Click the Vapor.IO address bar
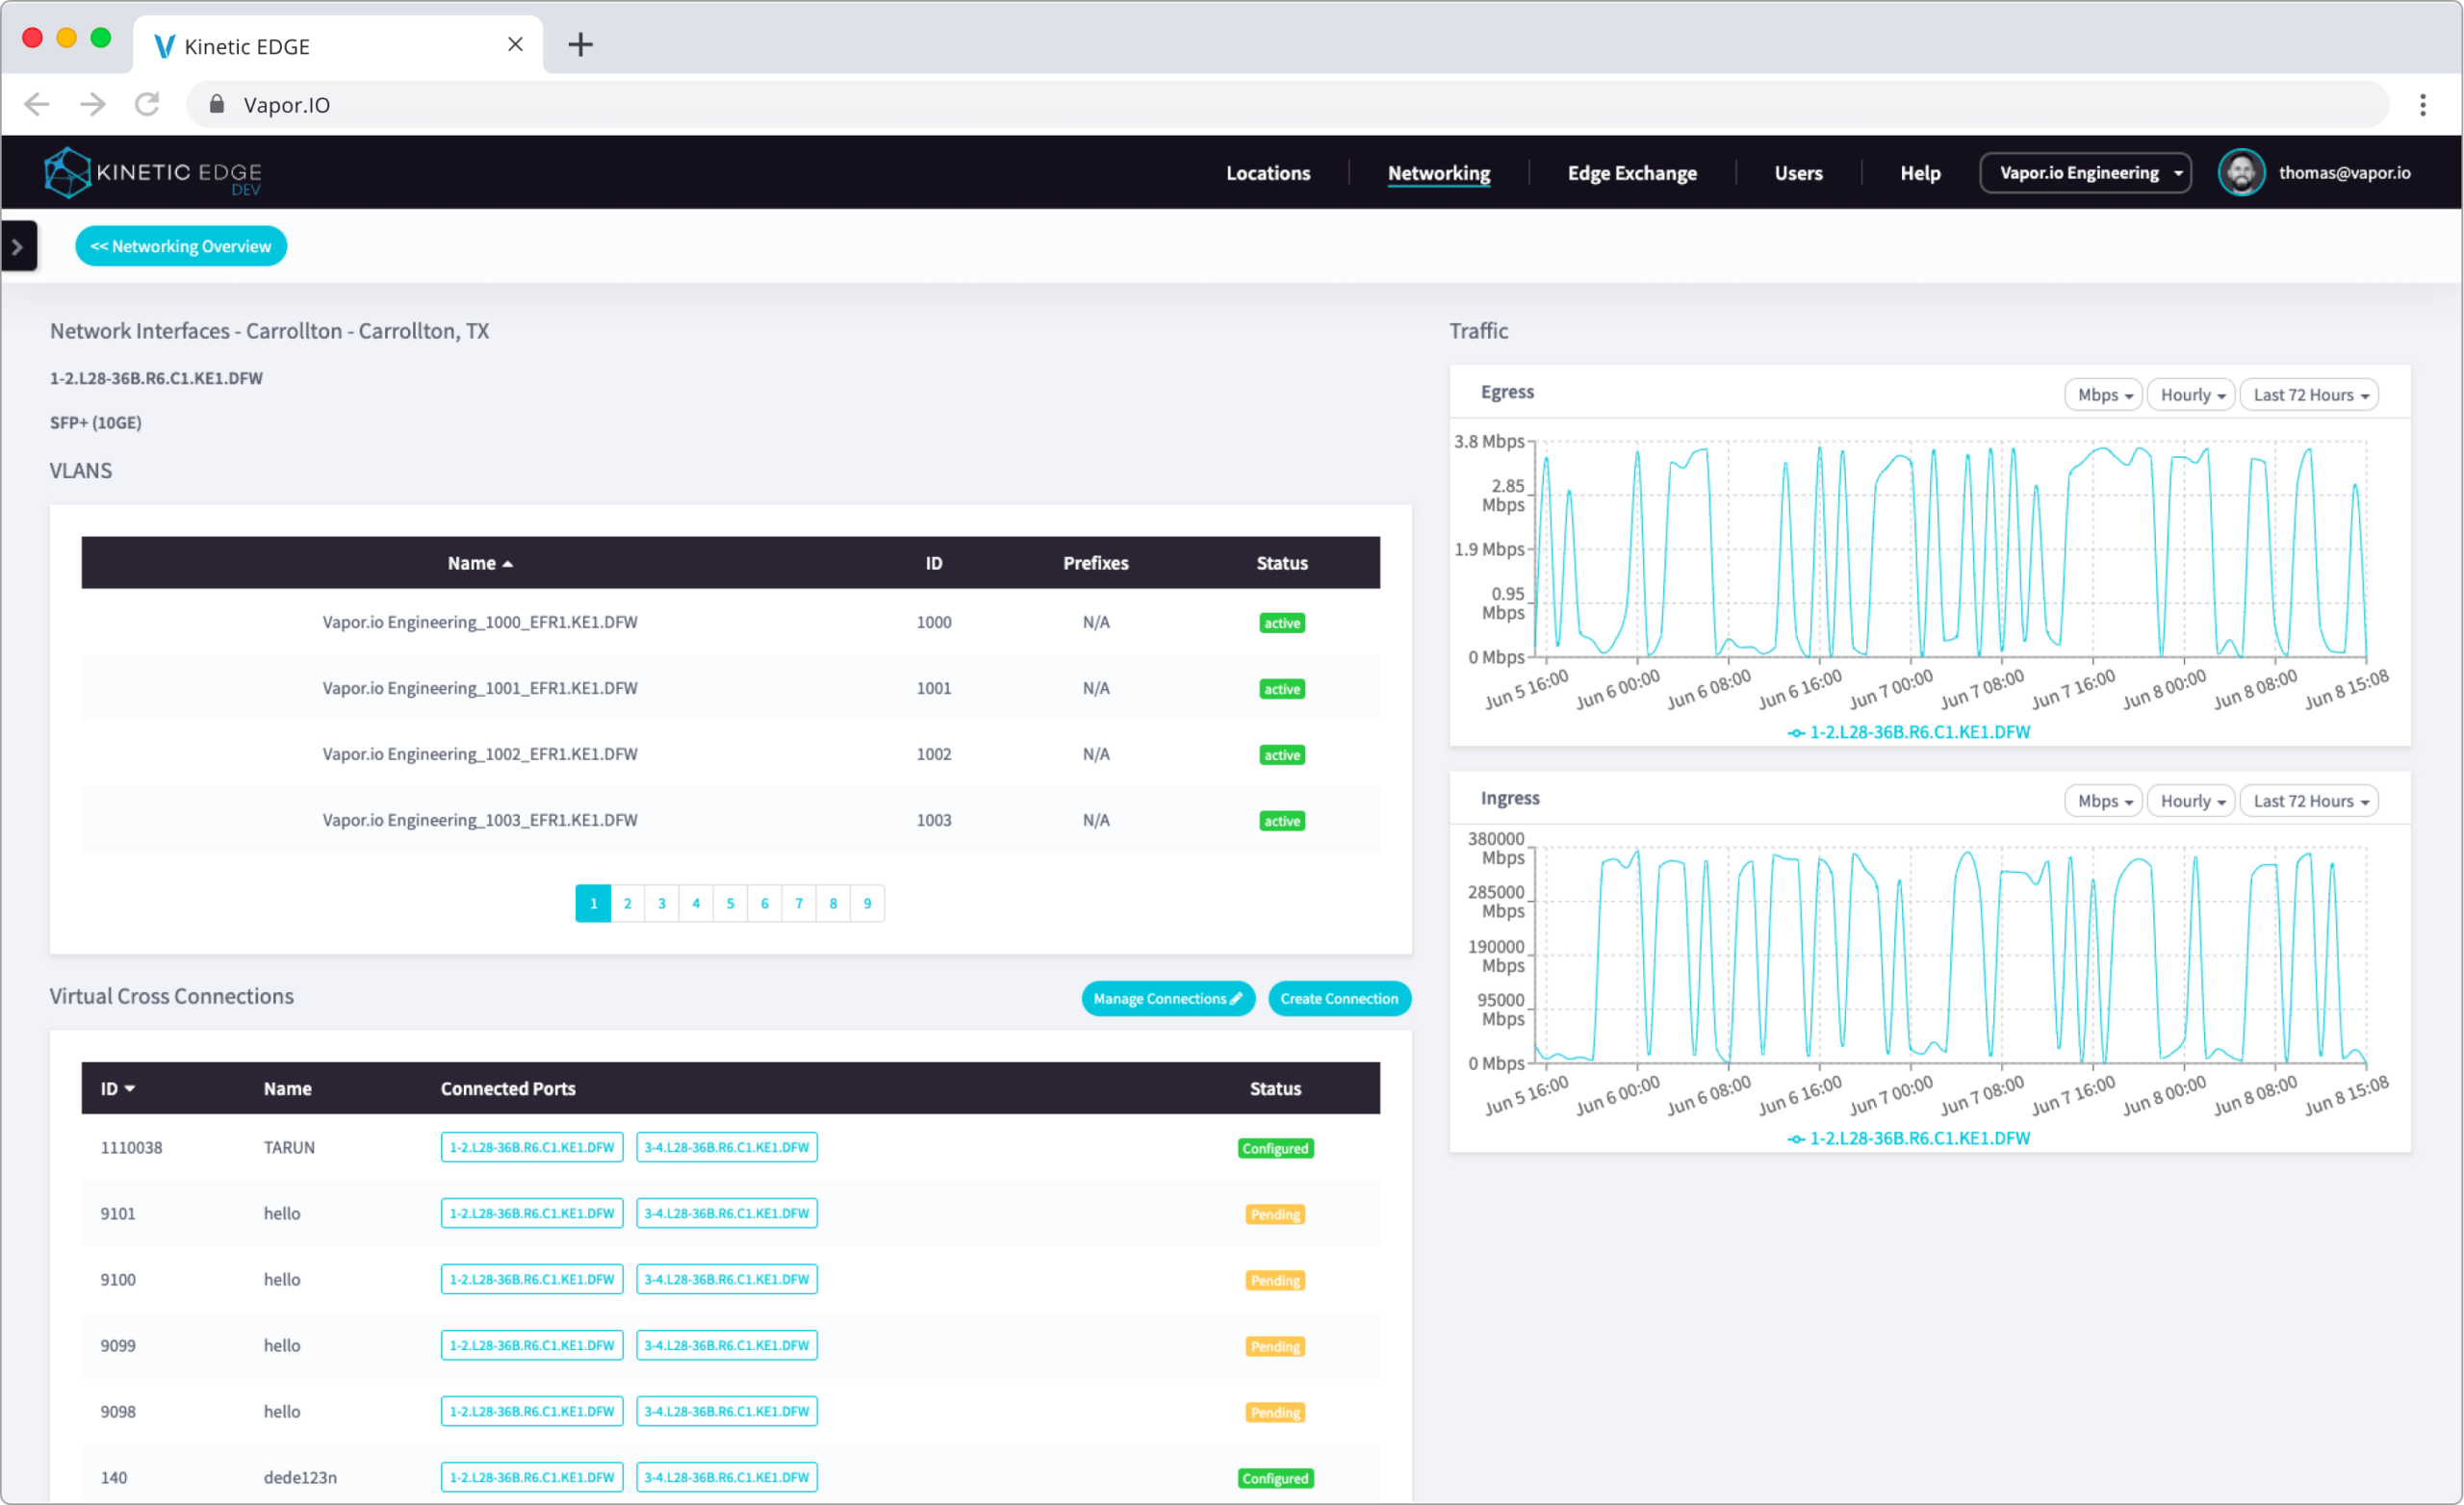Viewport: 2464px width, 1505px height. tap(1288, 104)
